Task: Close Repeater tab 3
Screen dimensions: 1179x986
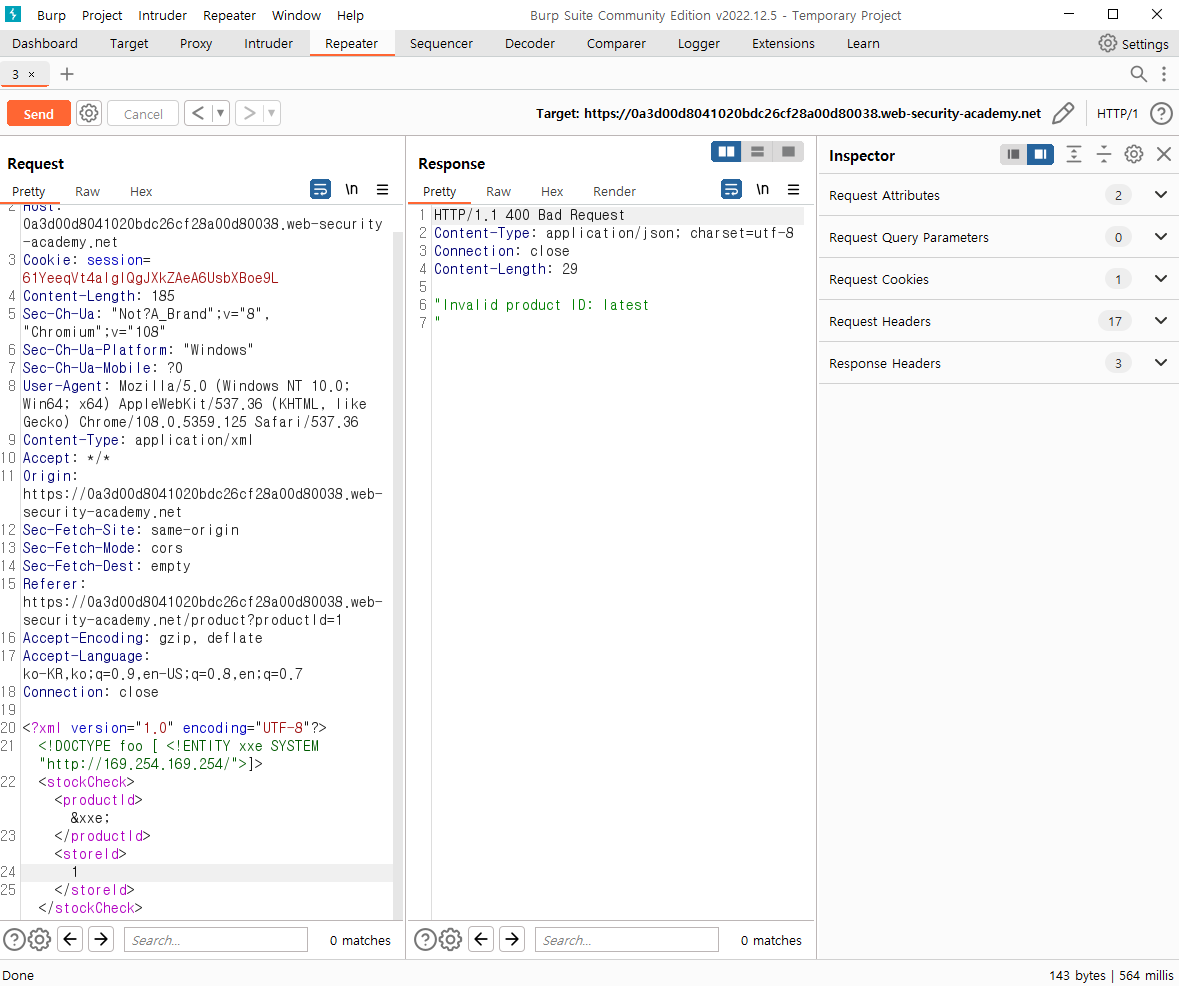Action: pyautogui.click(x=32, y=74)
